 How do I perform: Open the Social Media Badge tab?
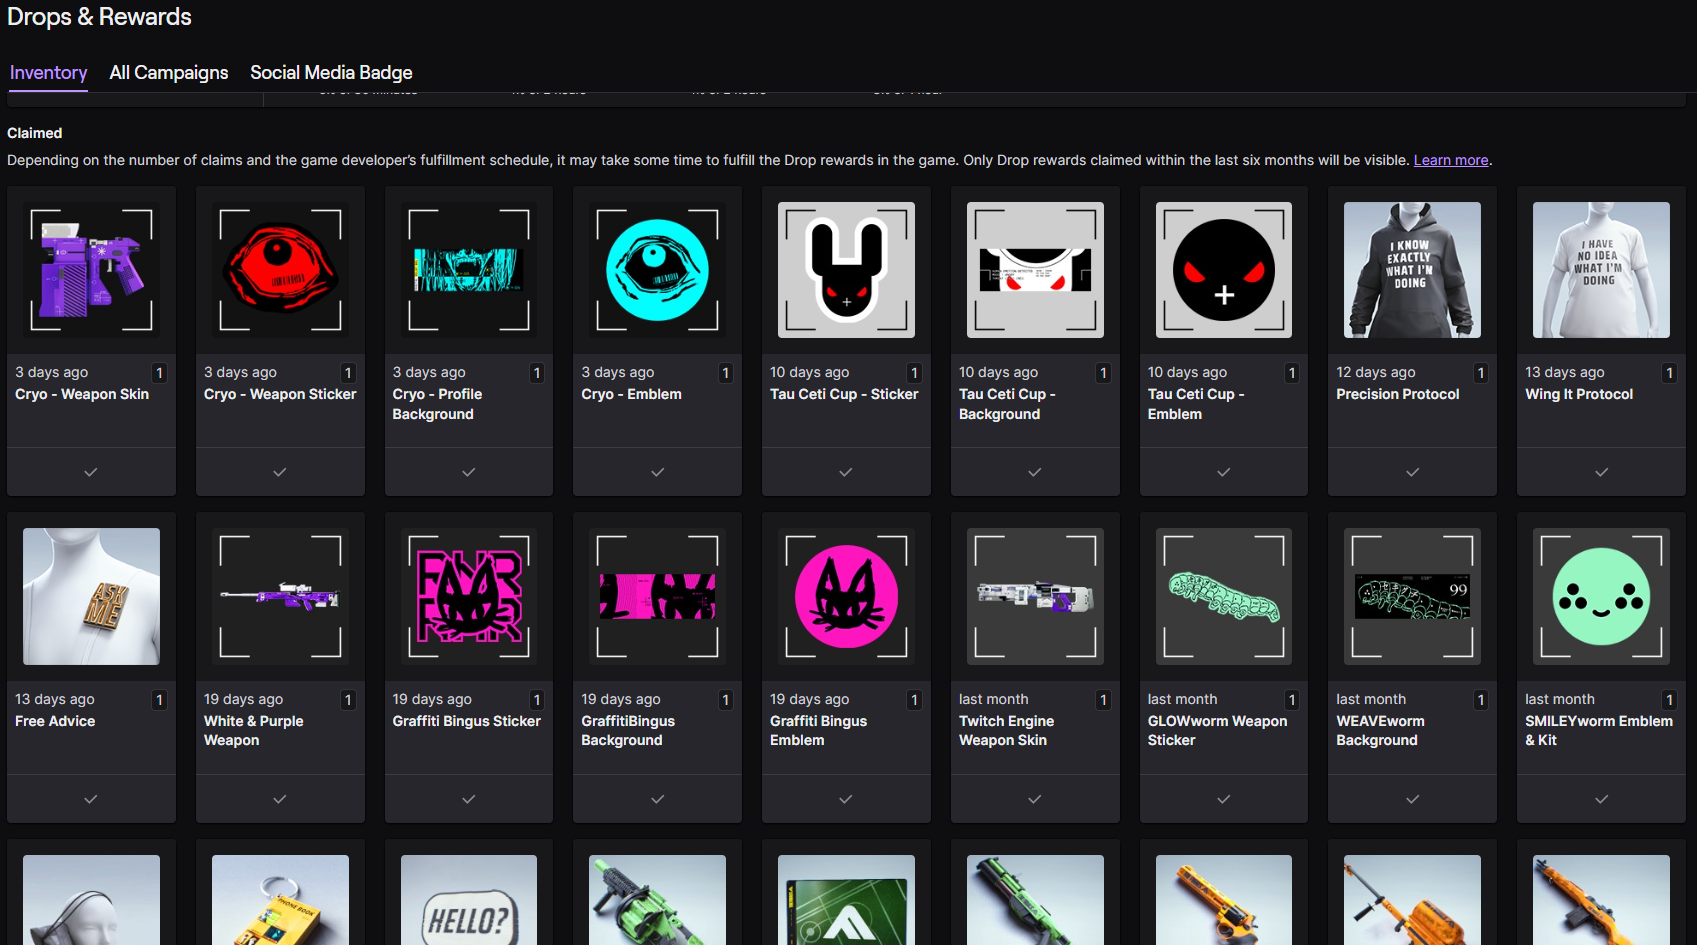coord(331,73)
